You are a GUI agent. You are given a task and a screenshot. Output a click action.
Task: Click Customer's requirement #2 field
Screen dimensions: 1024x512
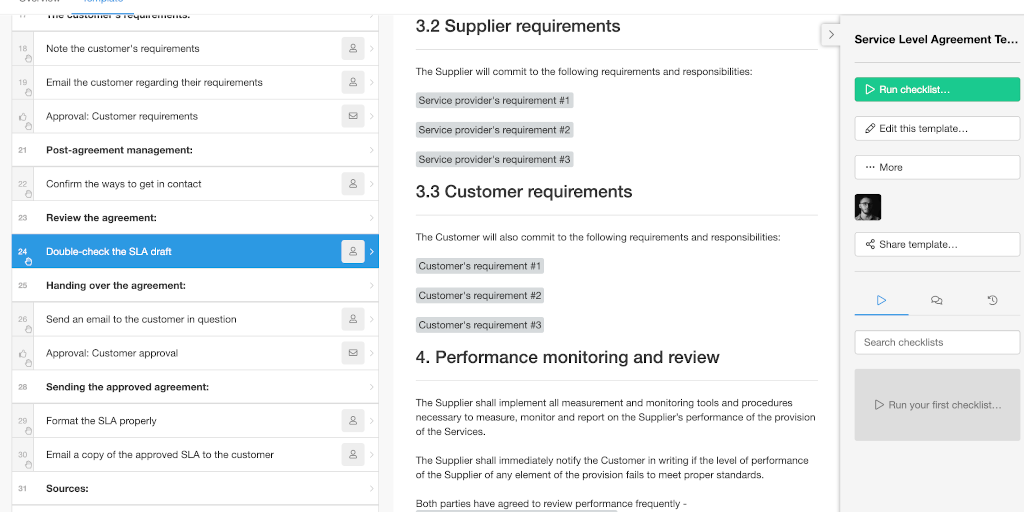[480, 295]
